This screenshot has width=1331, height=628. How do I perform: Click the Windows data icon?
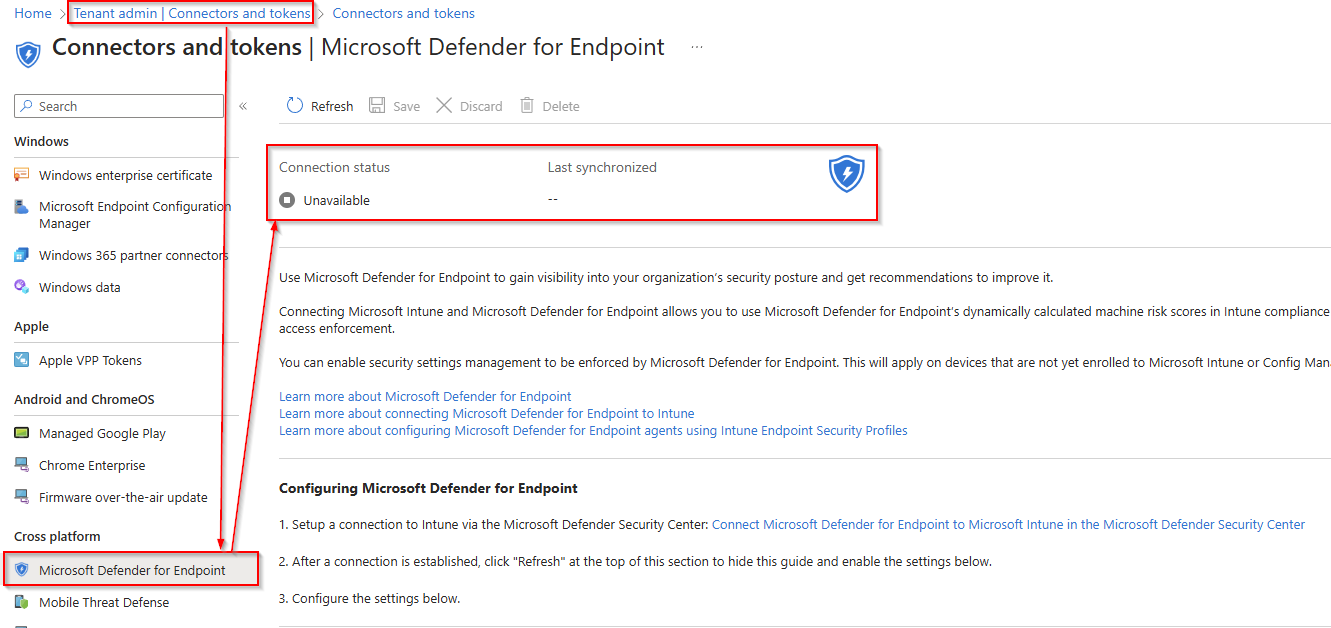[22, 287]
